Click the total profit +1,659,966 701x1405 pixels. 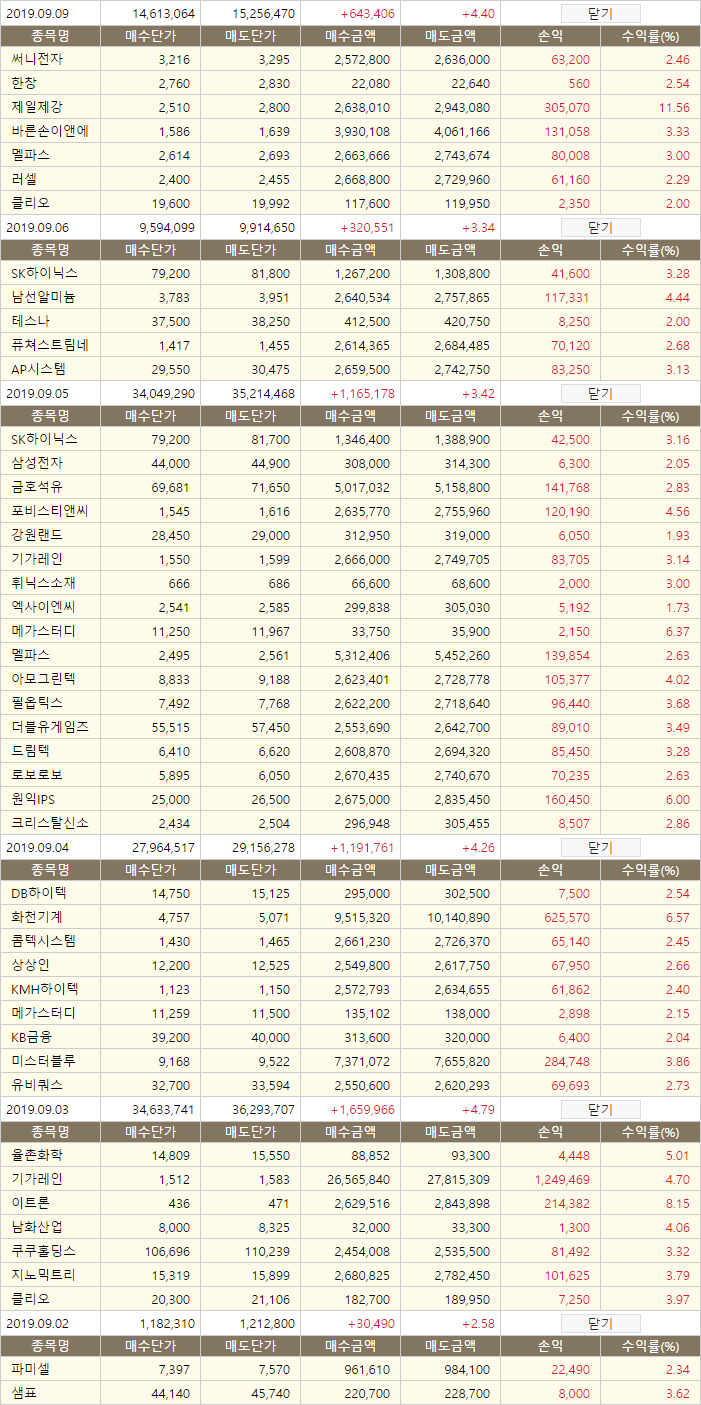click(x=362, y=1110)
